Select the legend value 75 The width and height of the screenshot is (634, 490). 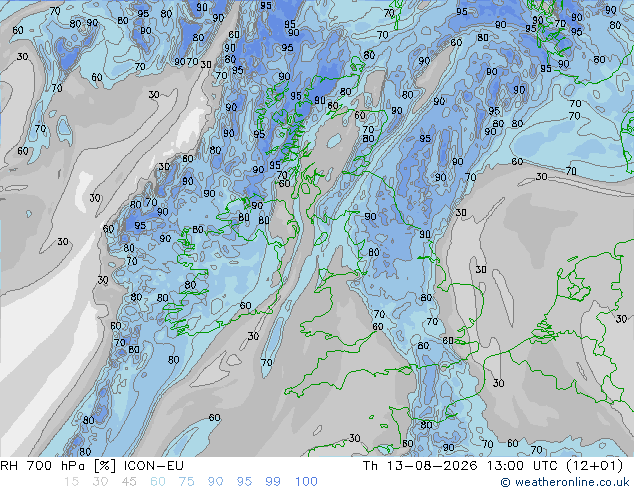click(x=186, y=482)
